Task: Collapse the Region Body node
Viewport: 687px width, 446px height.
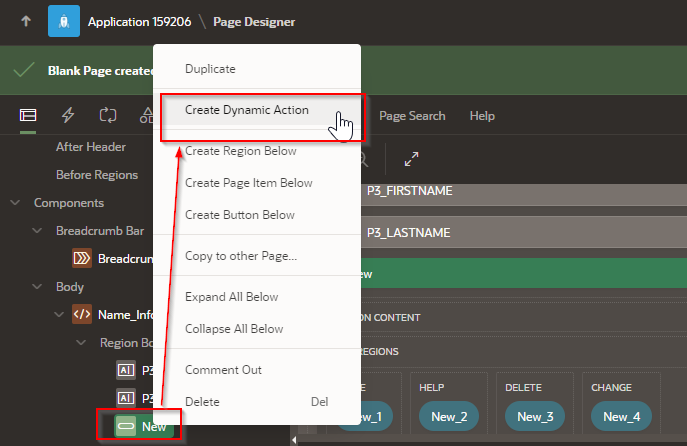Action: click(81, 343)
